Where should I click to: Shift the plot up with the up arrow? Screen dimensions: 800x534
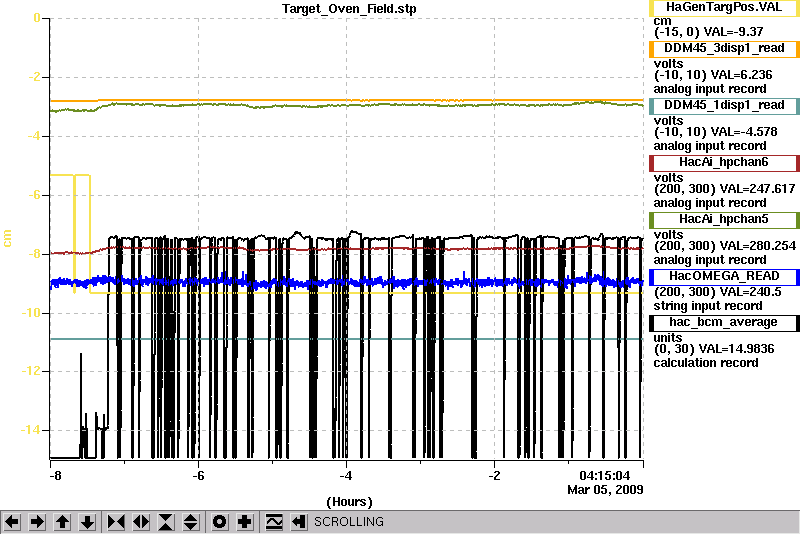click(62, 522)
